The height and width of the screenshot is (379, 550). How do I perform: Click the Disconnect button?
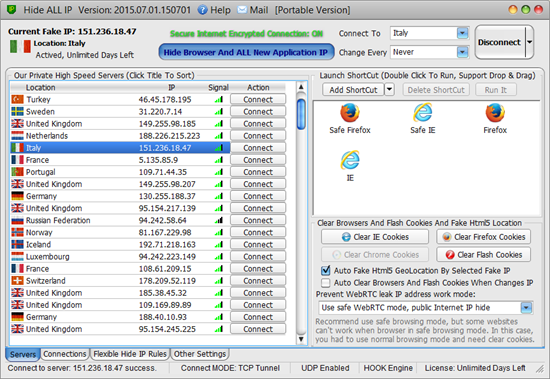[499, 42]
